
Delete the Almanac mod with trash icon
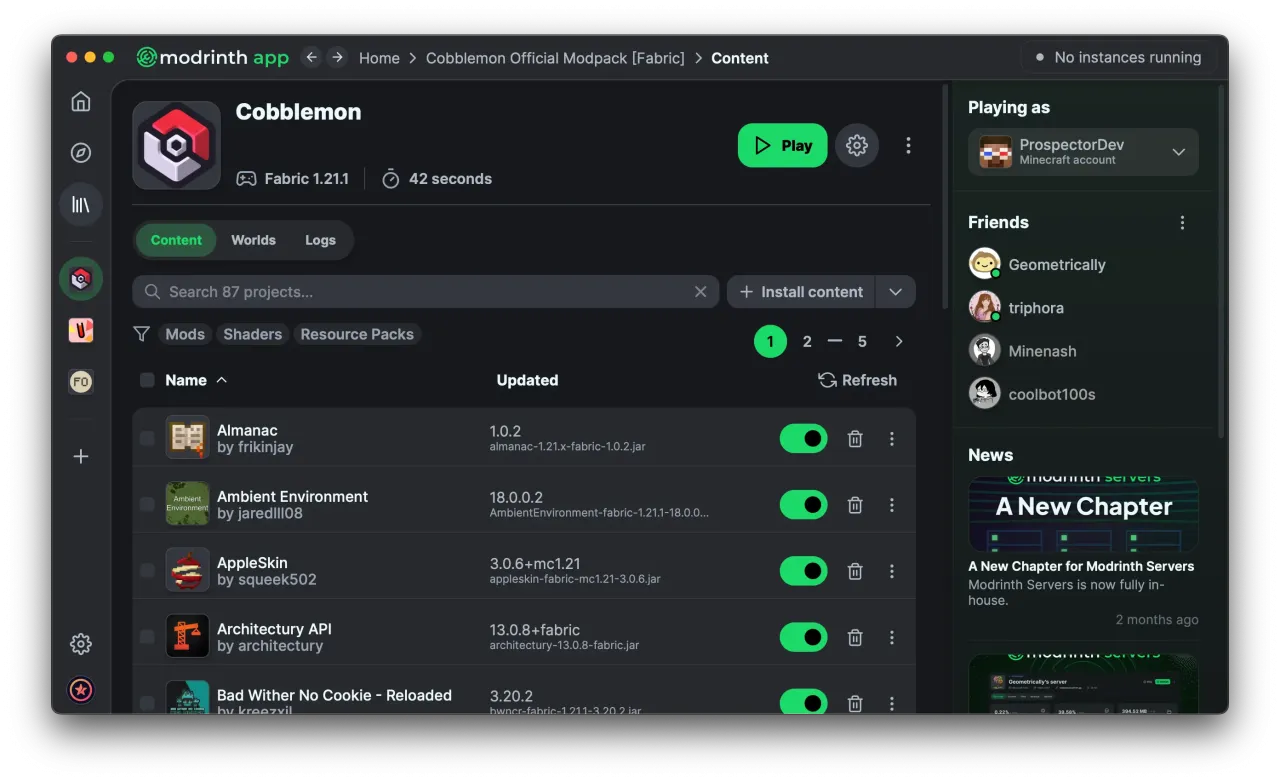pyautogui.click(x=855, y=439)
